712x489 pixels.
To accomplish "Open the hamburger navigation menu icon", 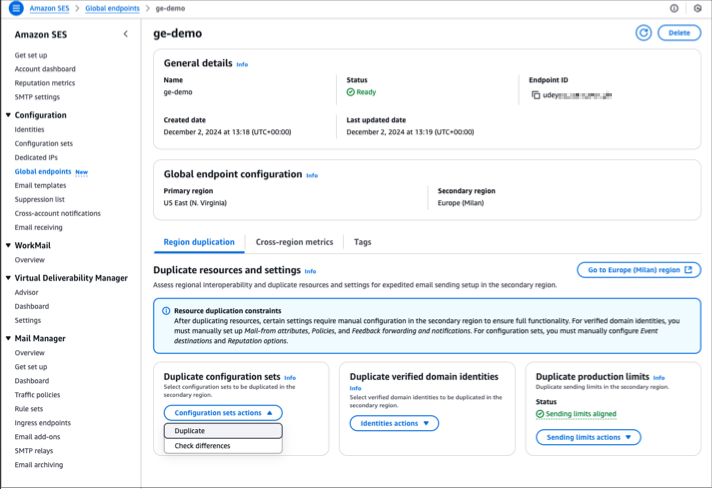I will coord(16,8).
